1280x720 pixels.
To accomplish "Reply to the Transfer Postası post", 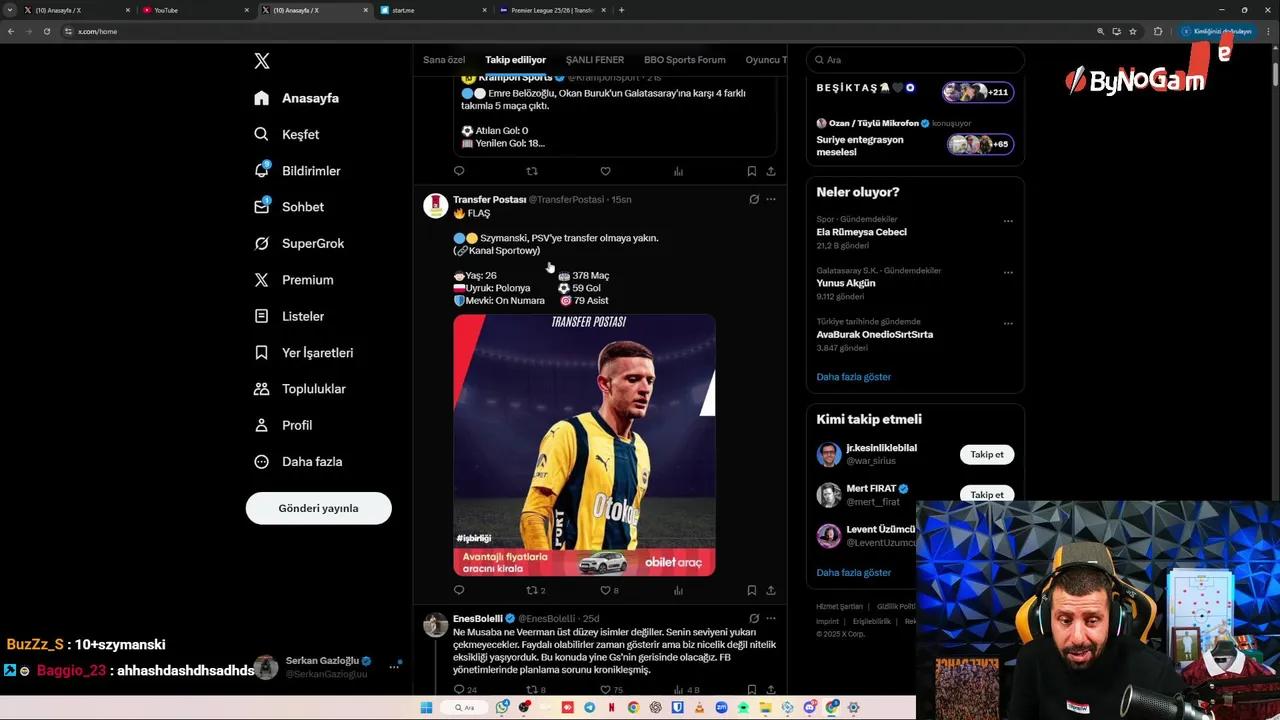I will pyautogui.click(x=459, y=590).
